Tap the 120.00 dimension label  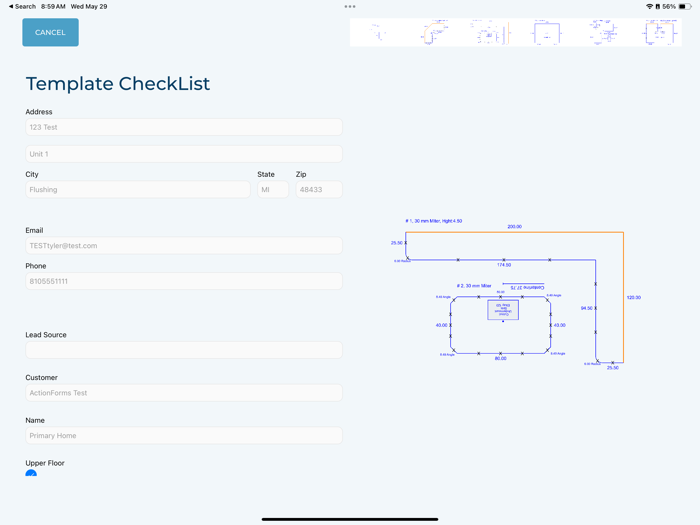[x=634, y=297]
